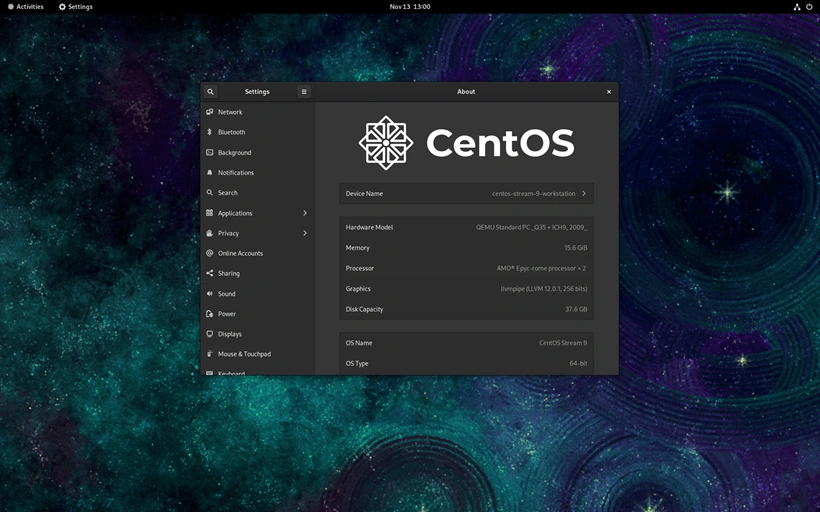Open the Power settings panel
The height and width of the screenshot is (512, 820).
257,314
